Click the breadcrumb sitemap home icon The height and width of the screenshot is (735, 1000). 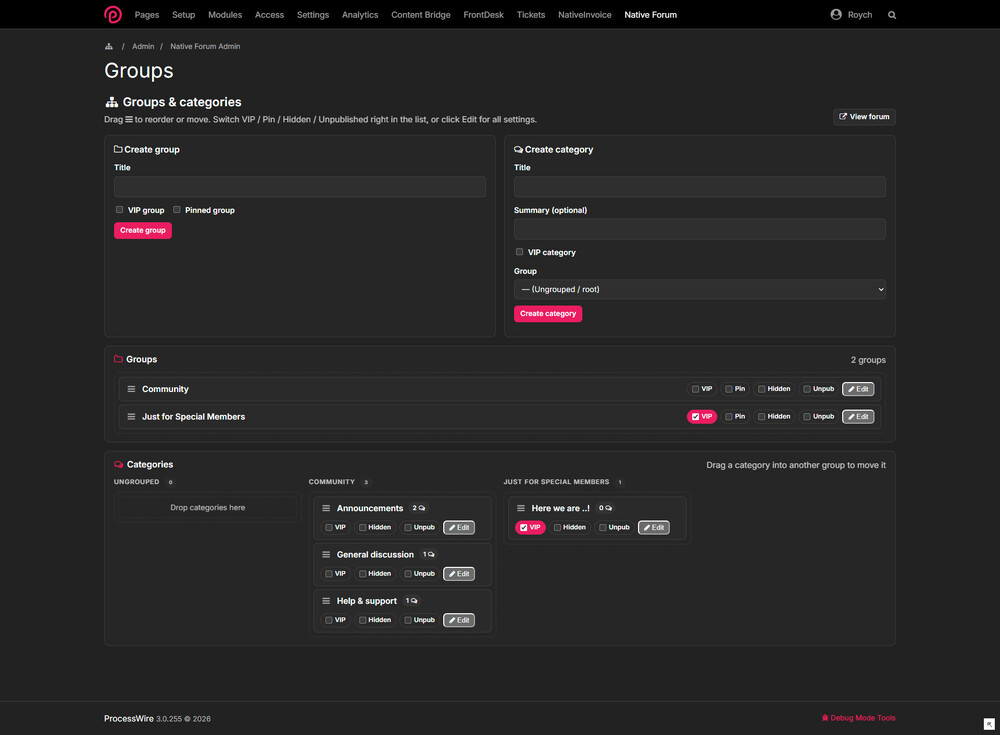coord(109,46)
